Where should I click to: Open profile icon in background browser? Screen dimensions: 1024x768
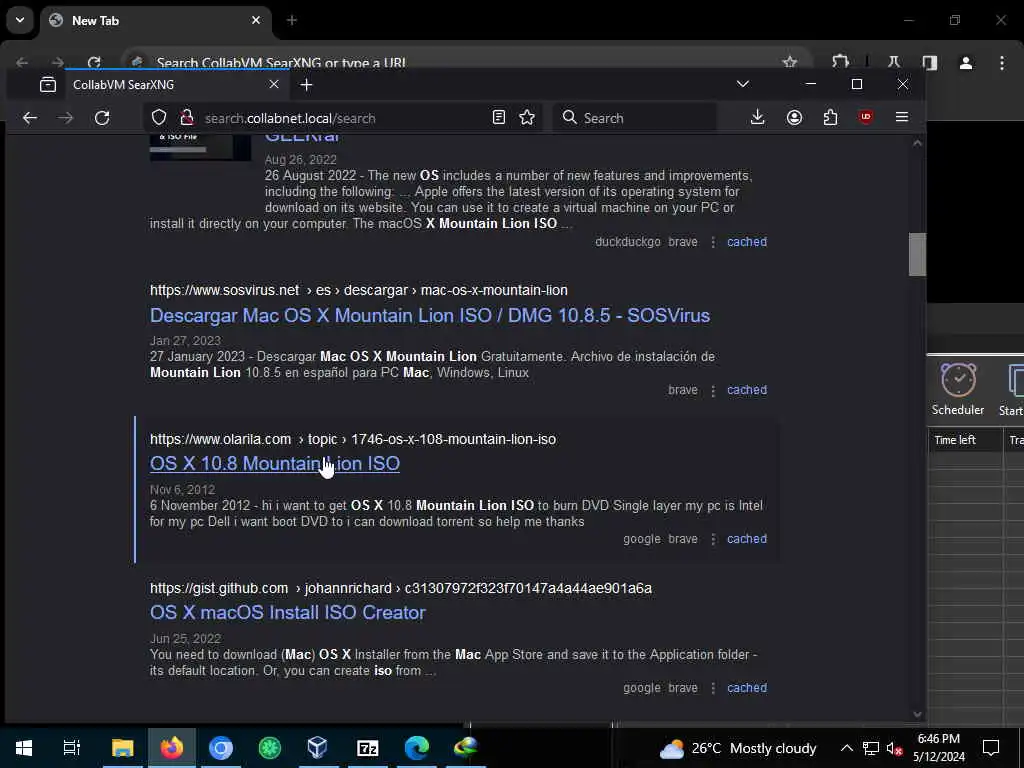click(x=966, y=63)
